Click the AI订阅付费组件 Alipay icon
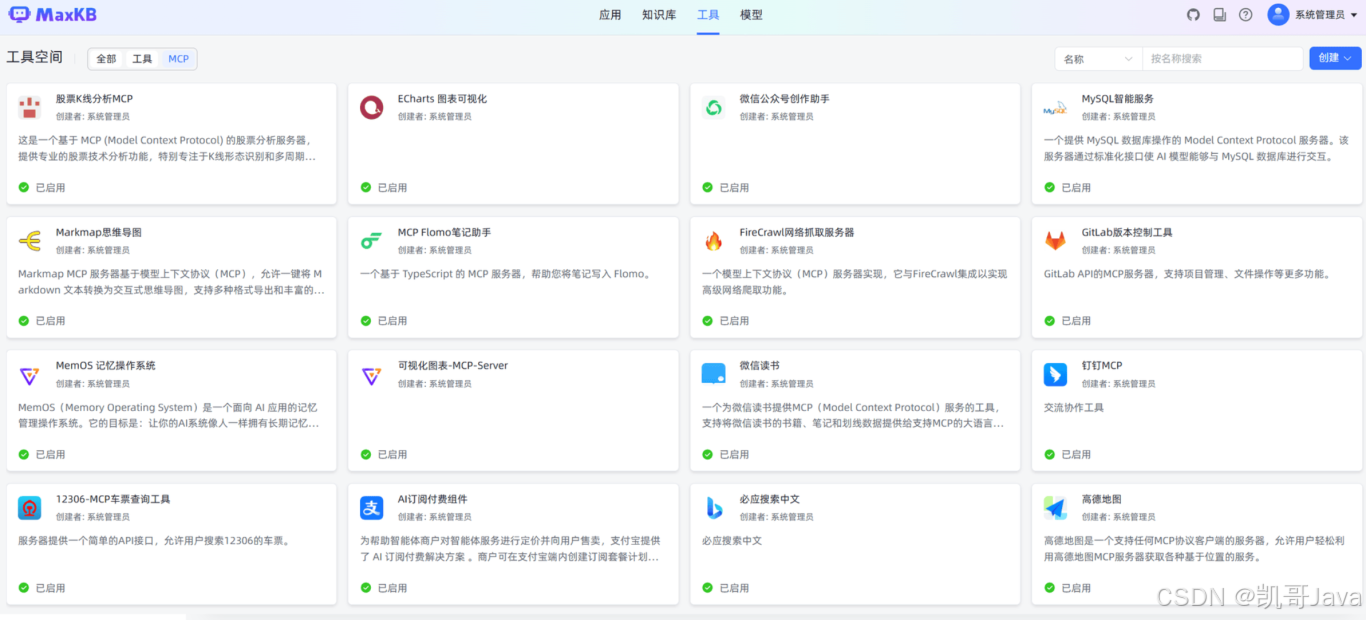 (x=372, y=508)
